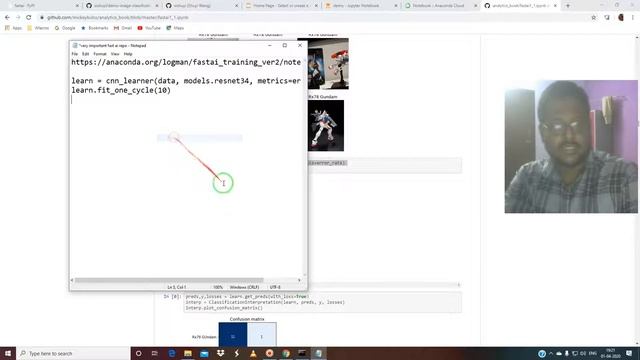Image resolution: width=640 pixels, height=360 pixels.
Task: Open the YouTube bookmark
Action: pyautogui.click(x=149, y=28)
